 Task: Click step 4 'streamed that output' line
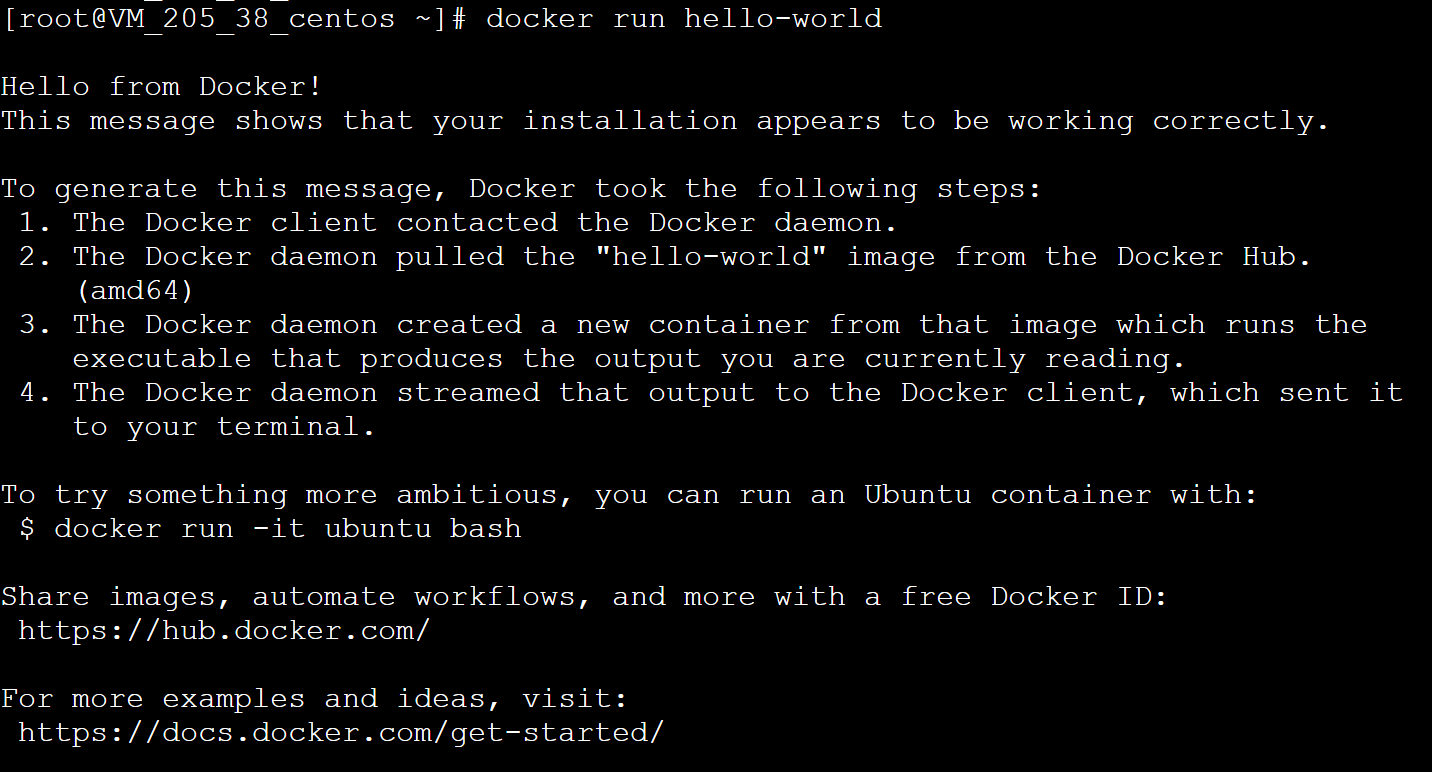coord(710,393)
